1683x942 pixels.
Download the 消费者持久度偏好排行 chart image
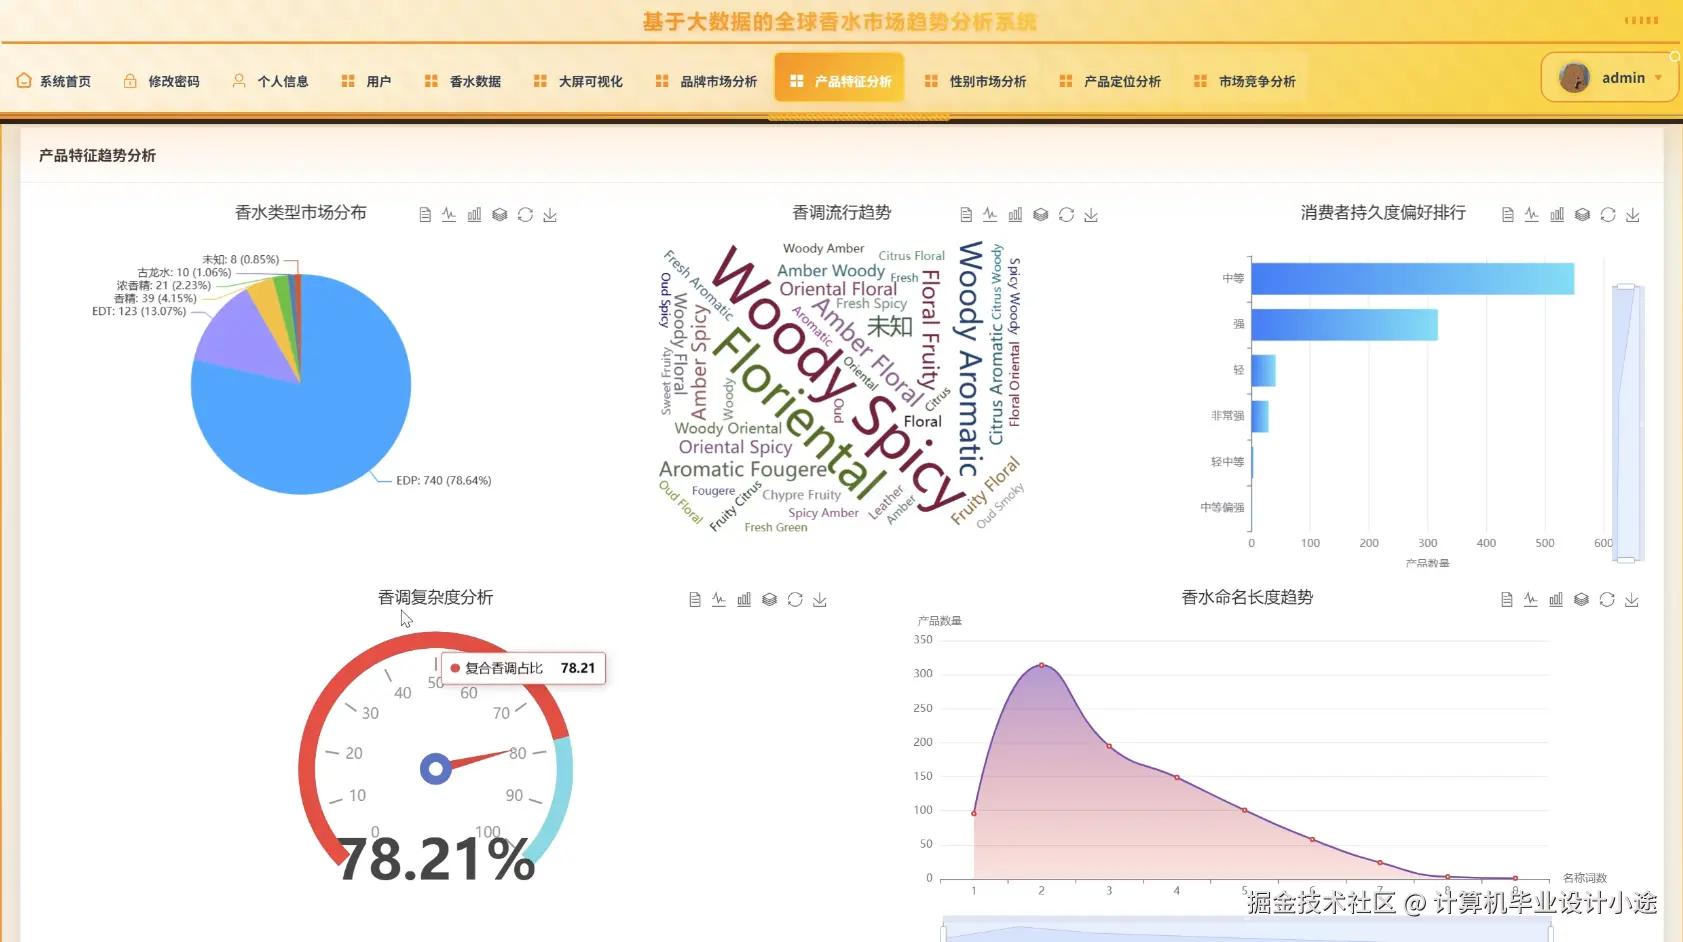click(x=1632, y=213)
